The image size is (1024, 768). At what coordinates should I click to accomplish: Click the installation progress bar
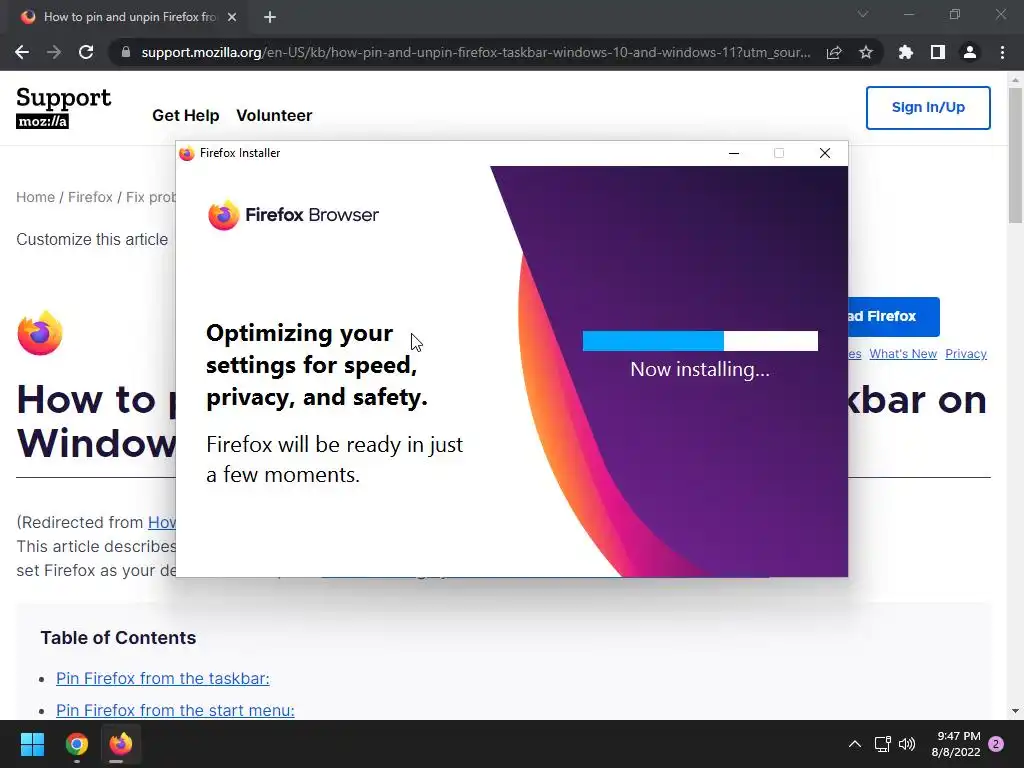coord(700,341)
